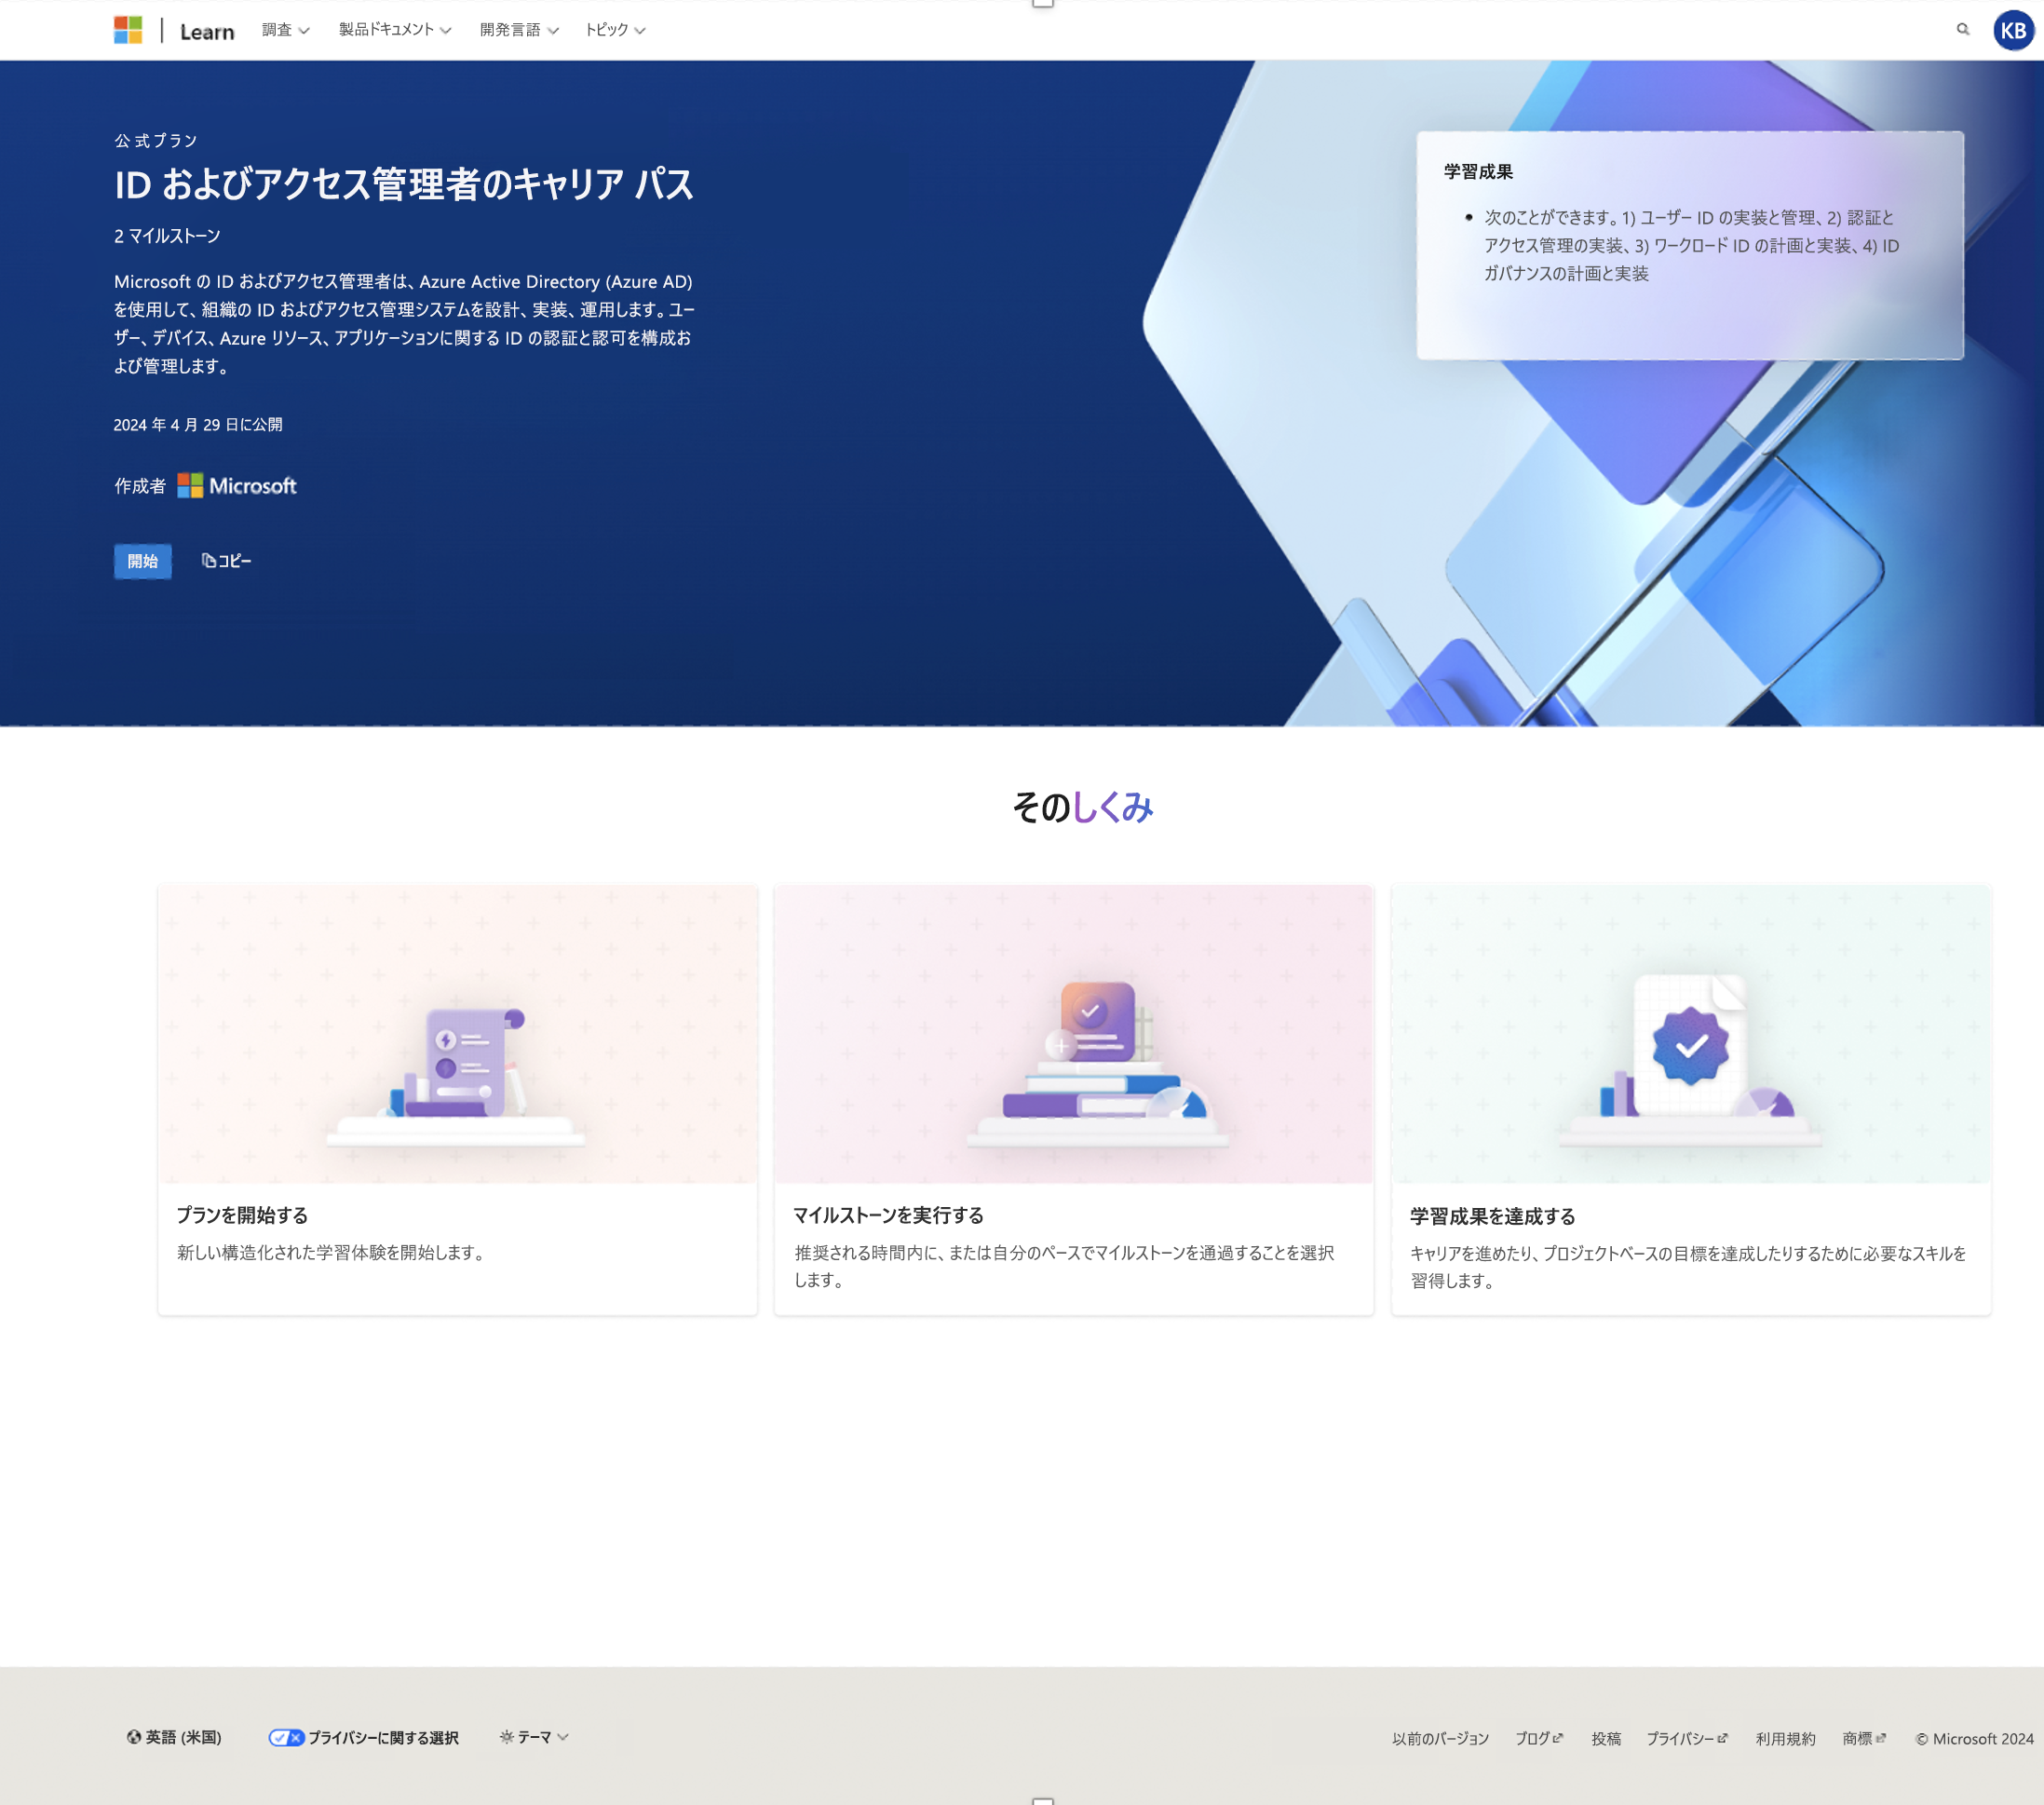The height and width of the screenshot is (1805, 2044).
Task: Click the copy icon next to コピー button
Action: click(x=208, y=561)
